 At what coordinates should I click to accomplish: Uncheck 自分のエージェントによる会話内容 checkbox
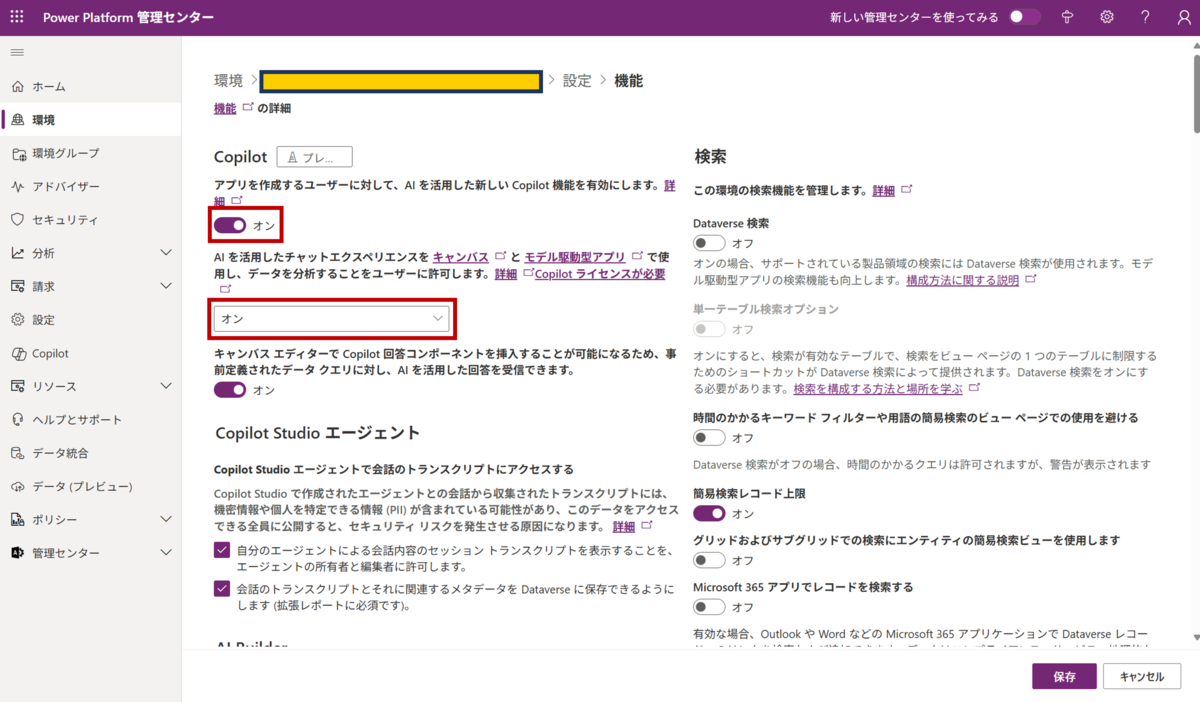click(x=222, y=550)
